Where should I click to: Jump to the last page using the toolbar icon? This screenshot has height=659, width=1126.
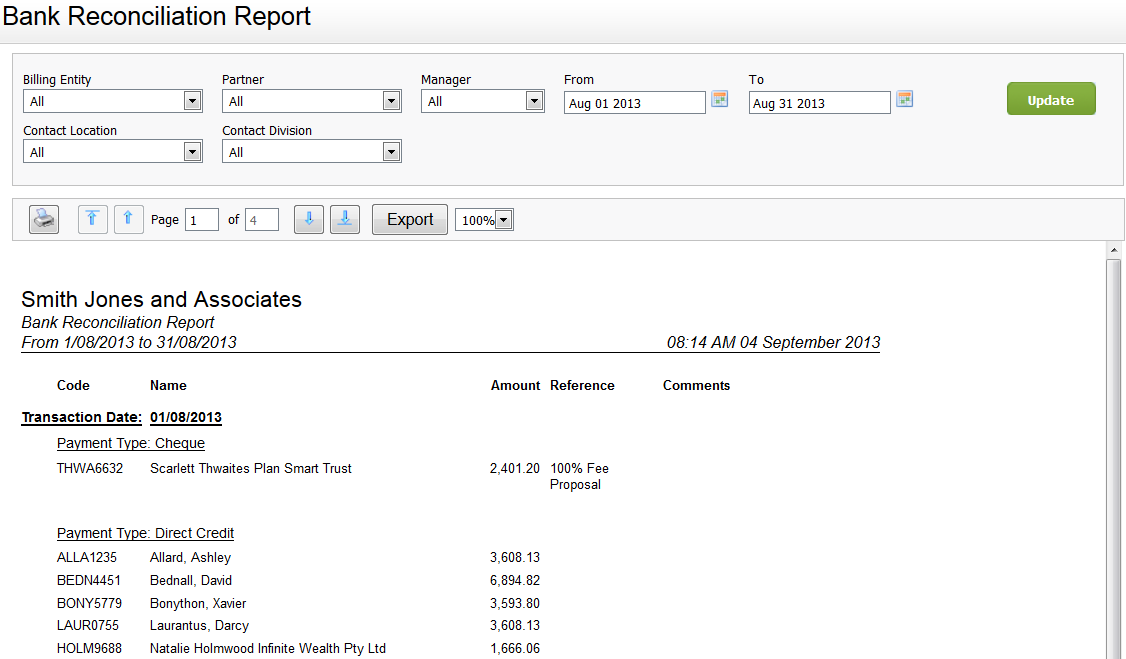click(x=344, y=219)
